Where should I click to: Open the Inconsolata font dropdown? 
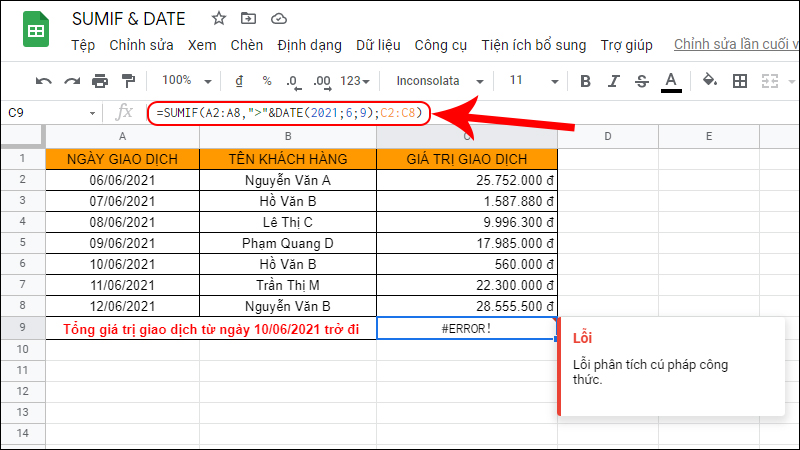pos(440,81)
